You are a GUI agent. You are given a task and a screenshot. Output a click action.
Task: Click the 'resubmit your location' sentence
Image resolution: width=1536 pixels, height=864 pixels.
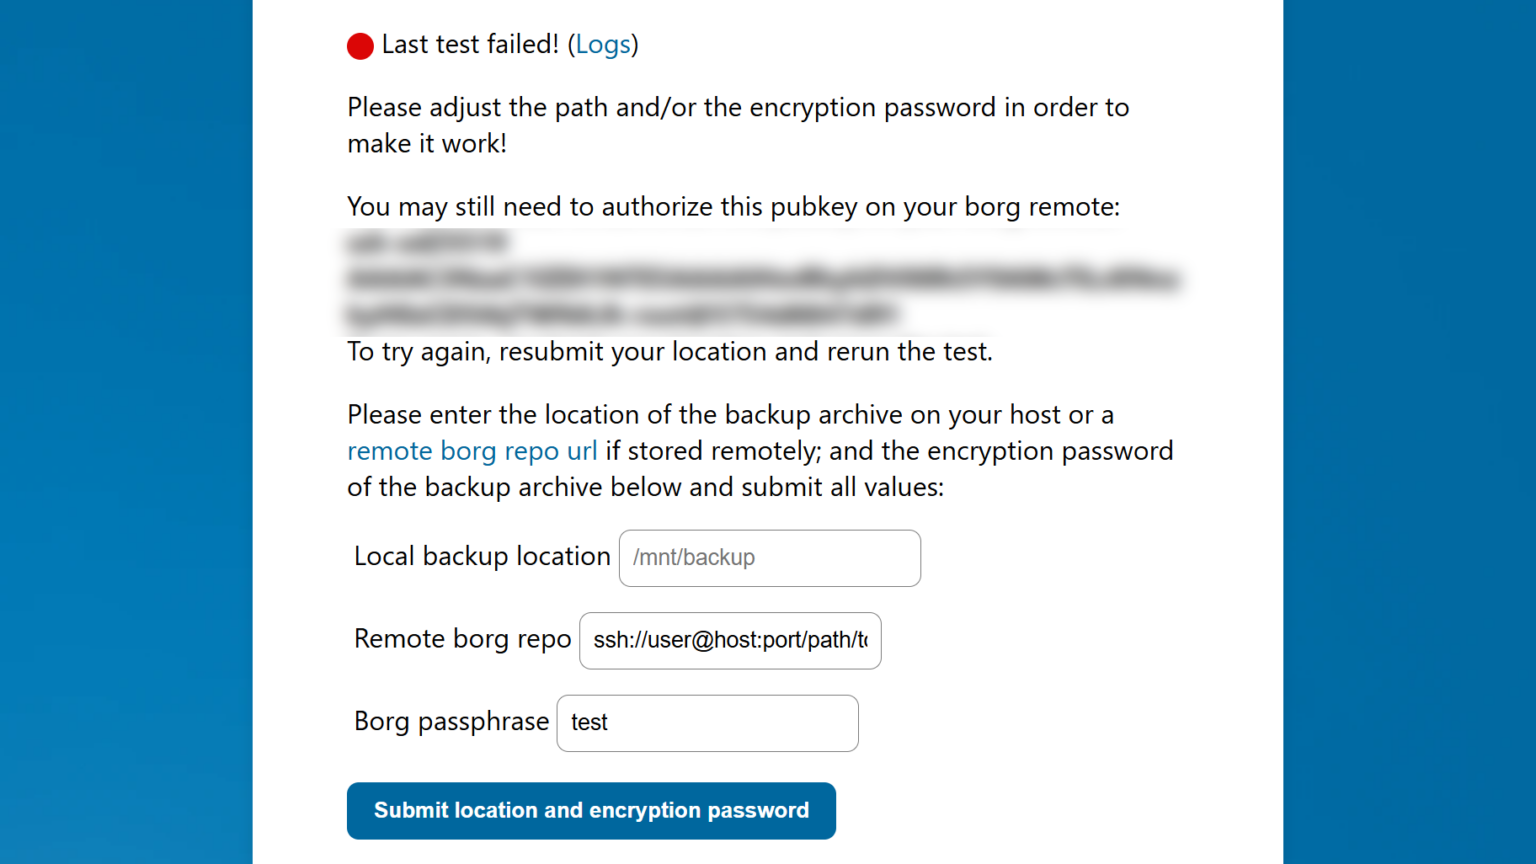(x=669, y=352)
